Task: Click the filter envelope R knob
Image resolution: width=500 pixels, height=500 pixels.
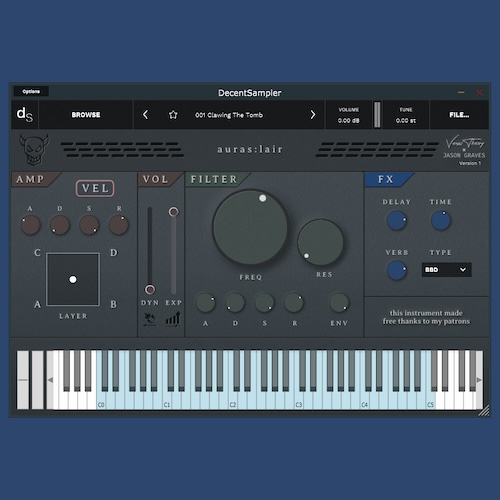Action: pos(294,303)
